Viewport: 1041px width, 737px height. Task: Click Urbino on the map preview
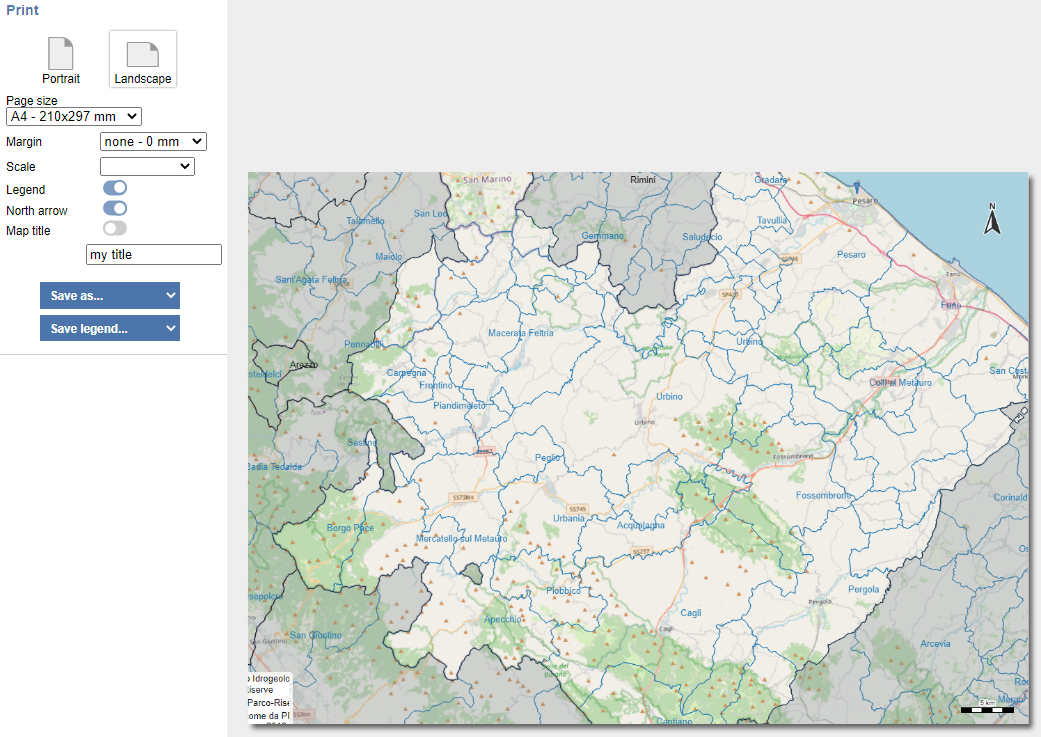668,396
